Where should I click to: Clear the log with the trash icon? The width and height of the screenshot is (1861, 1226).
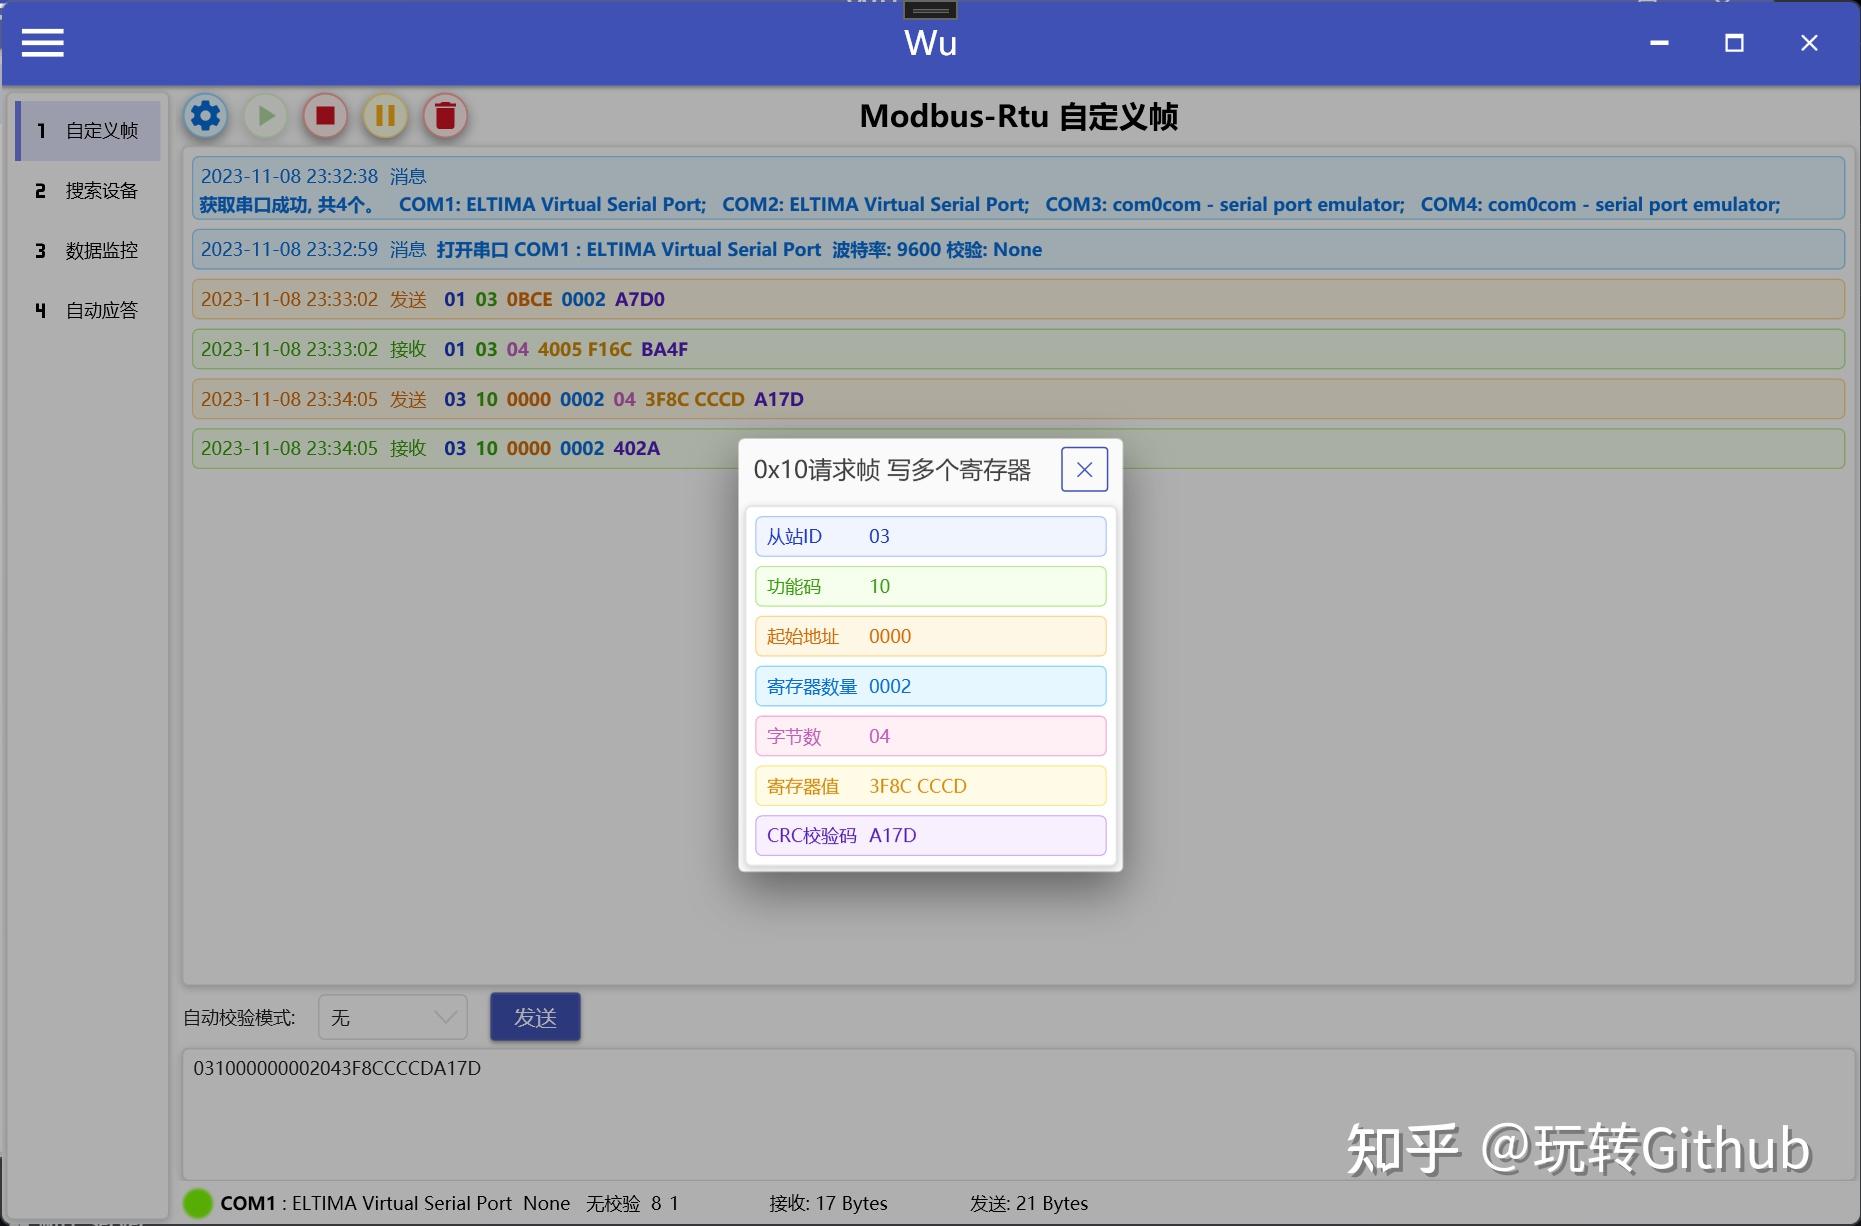444,116
